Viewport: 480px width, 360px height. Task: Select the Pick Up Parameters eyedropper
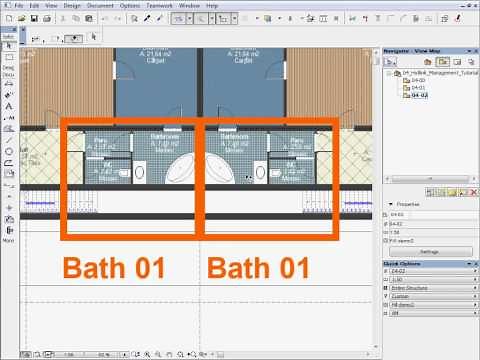pyautogui.click(x=147, y=19)
